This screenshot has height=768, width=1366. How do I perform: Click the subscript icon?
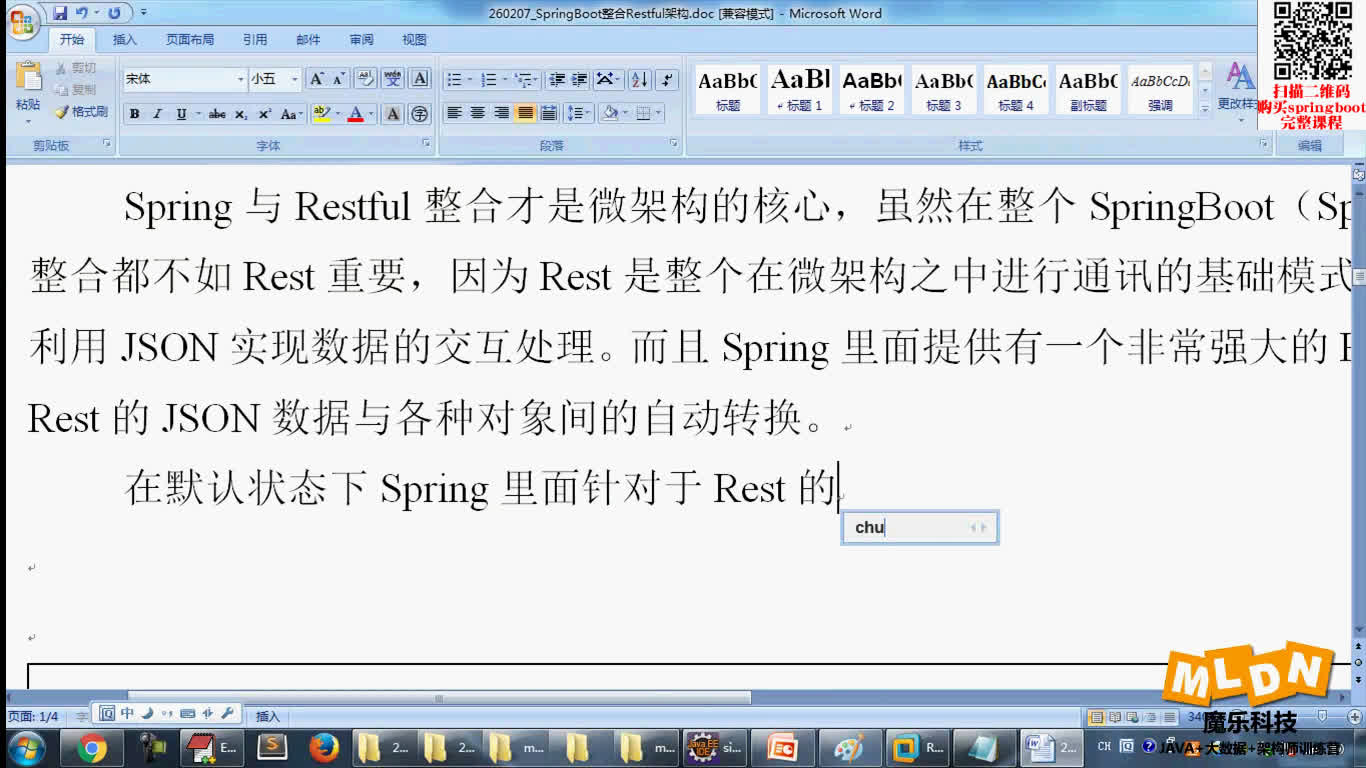[x=240, y=113]
